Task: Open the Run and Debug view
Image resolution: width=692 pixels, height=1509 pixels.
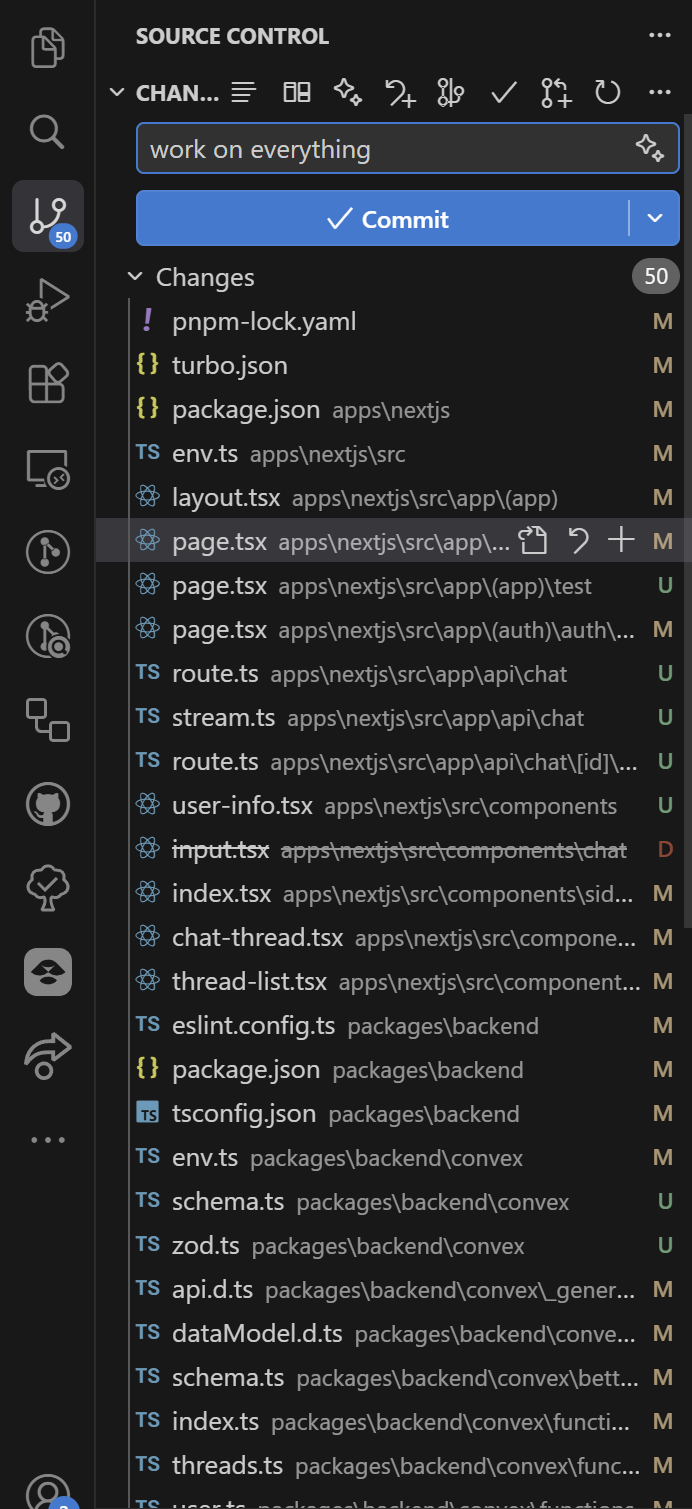Action: tap(47, 299)
